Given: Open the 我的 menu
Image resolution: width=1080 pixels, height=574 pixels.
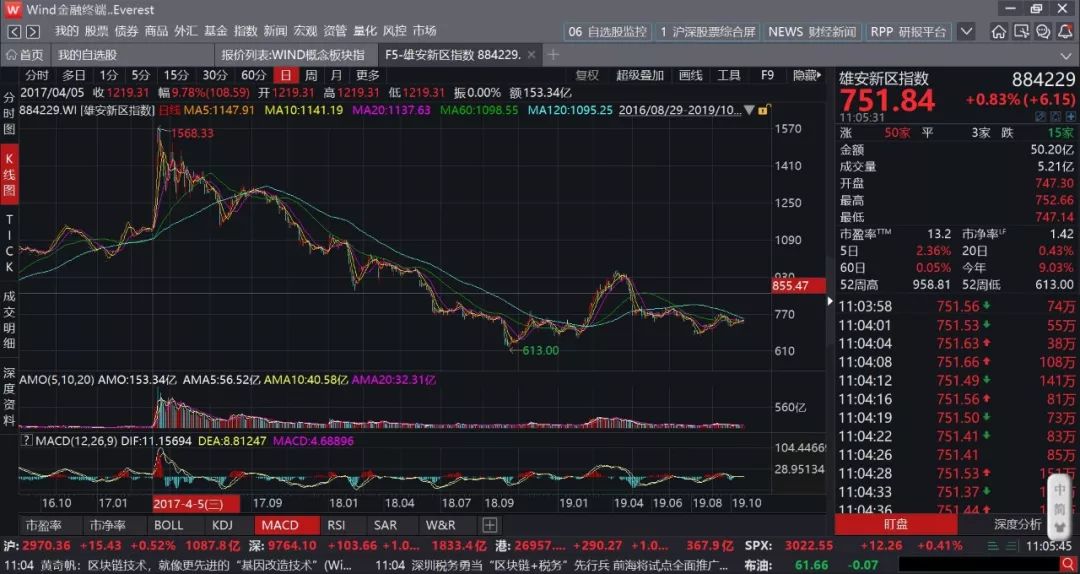Looking at the screenshot, I should pos(67,31).
